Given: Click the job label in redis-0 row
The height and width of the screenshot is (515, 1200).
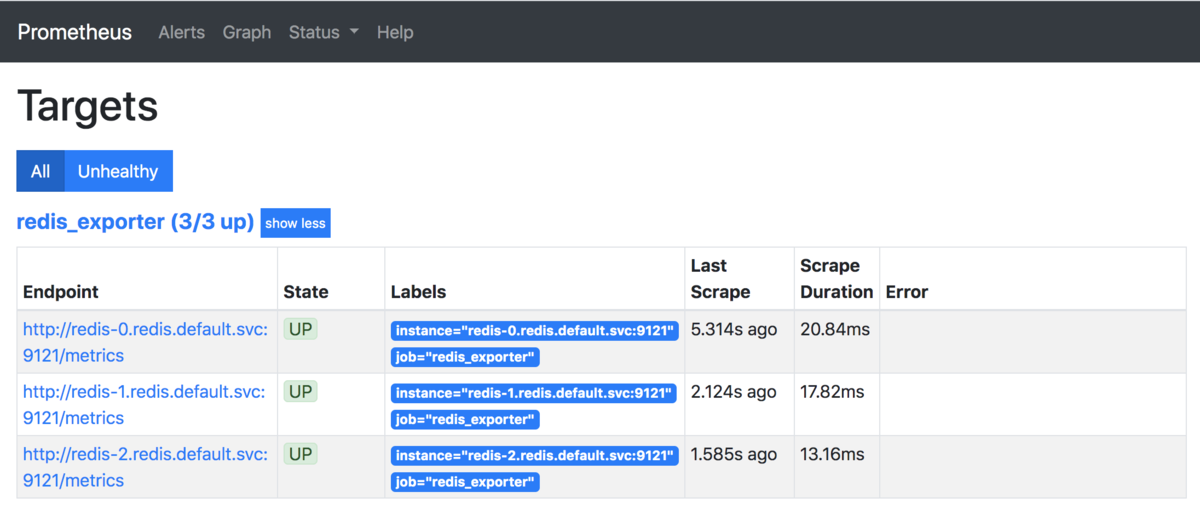Looking at the screenshot, I should [x=465, y=357].
